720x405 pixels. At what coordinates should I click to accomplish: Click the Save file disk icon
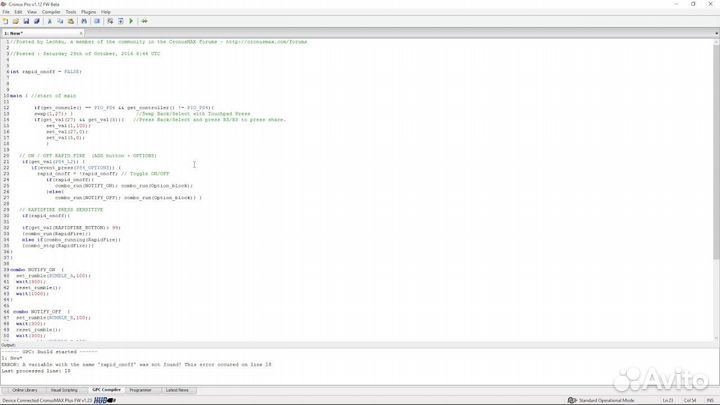coord(27,21)
